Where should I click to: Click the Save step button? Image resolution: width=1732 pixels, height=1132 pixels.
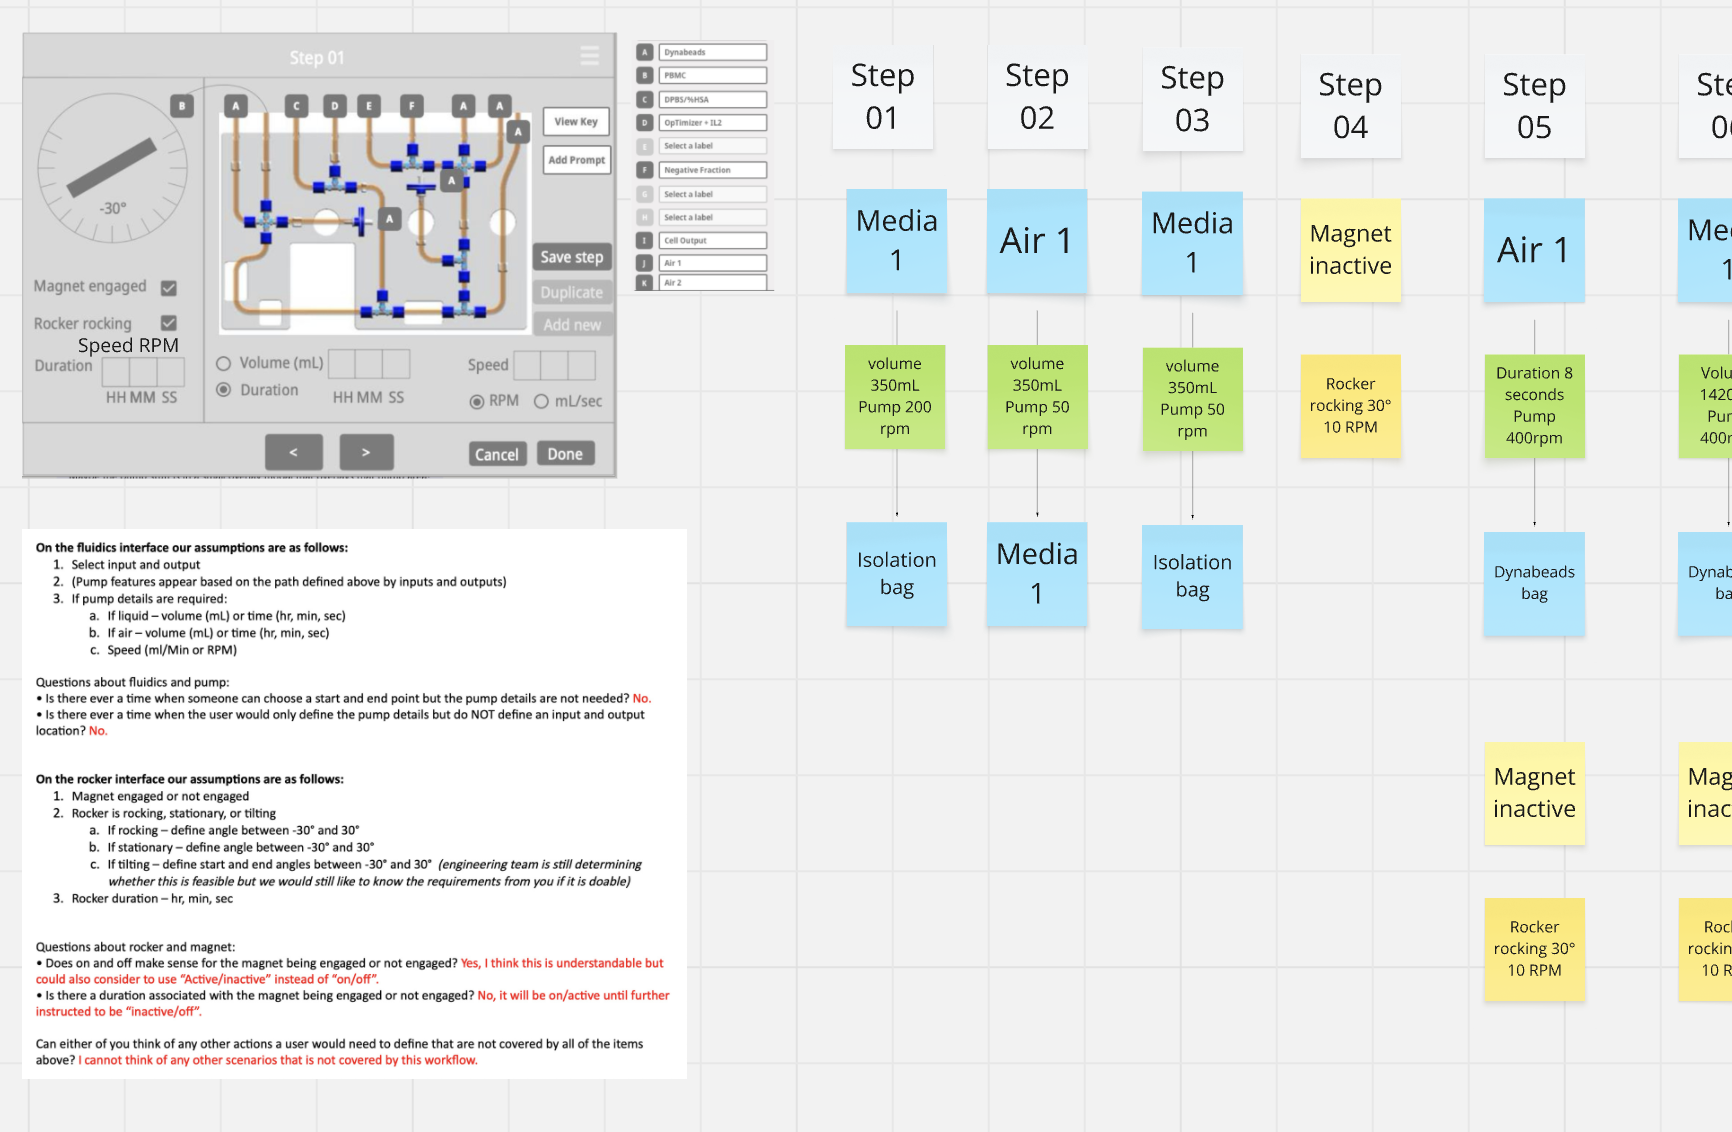[571, 257]
